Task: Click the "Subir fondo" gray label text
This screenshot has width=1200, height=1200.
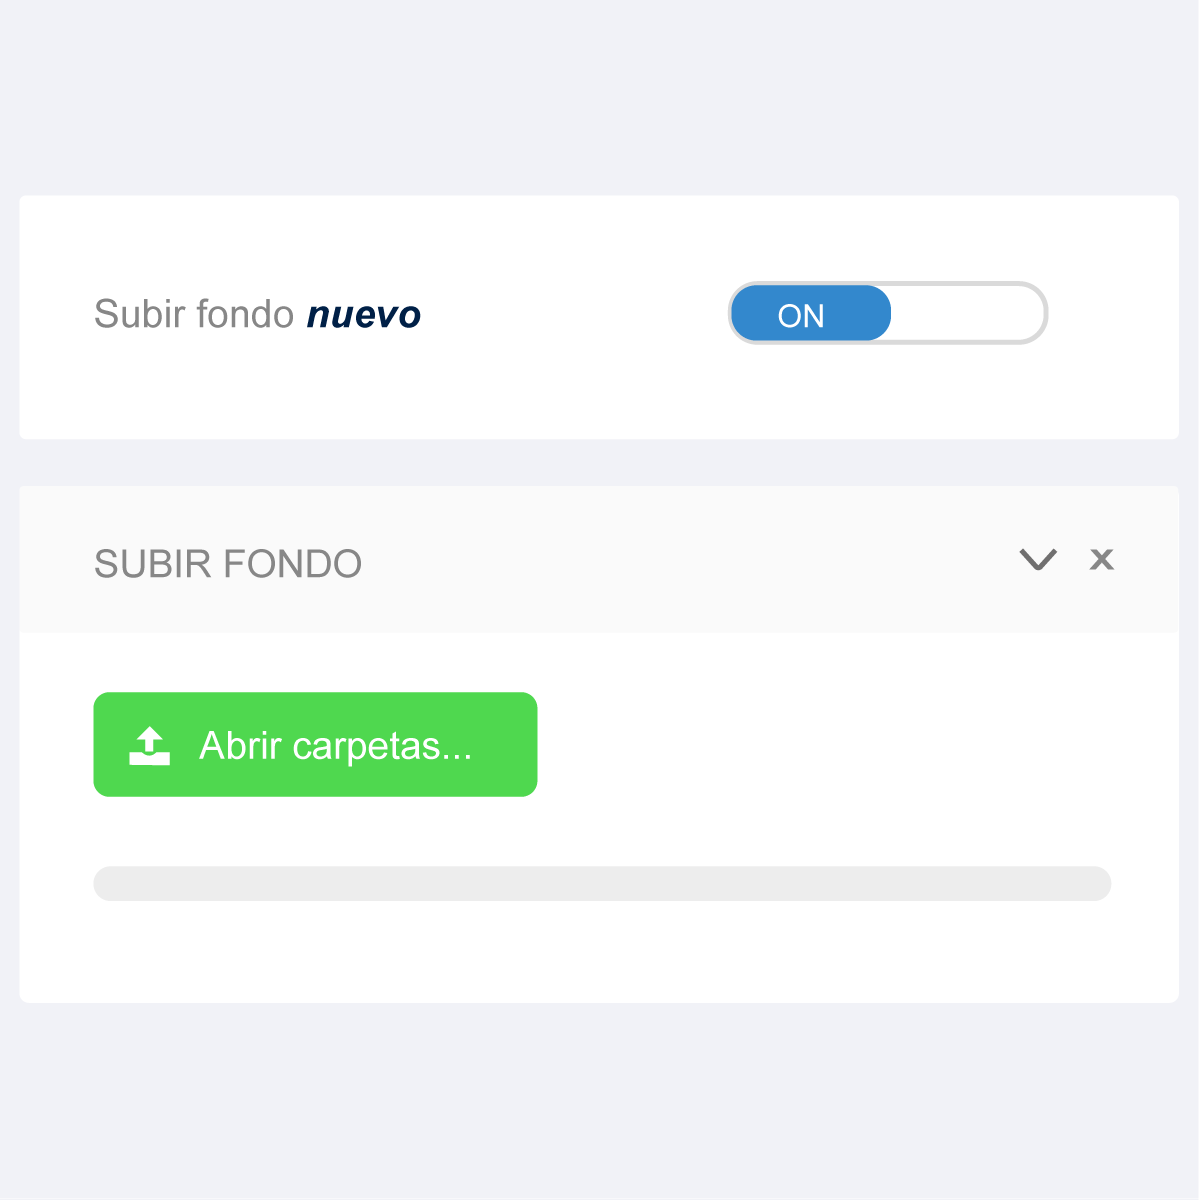Action: click(x=194, y=314)
